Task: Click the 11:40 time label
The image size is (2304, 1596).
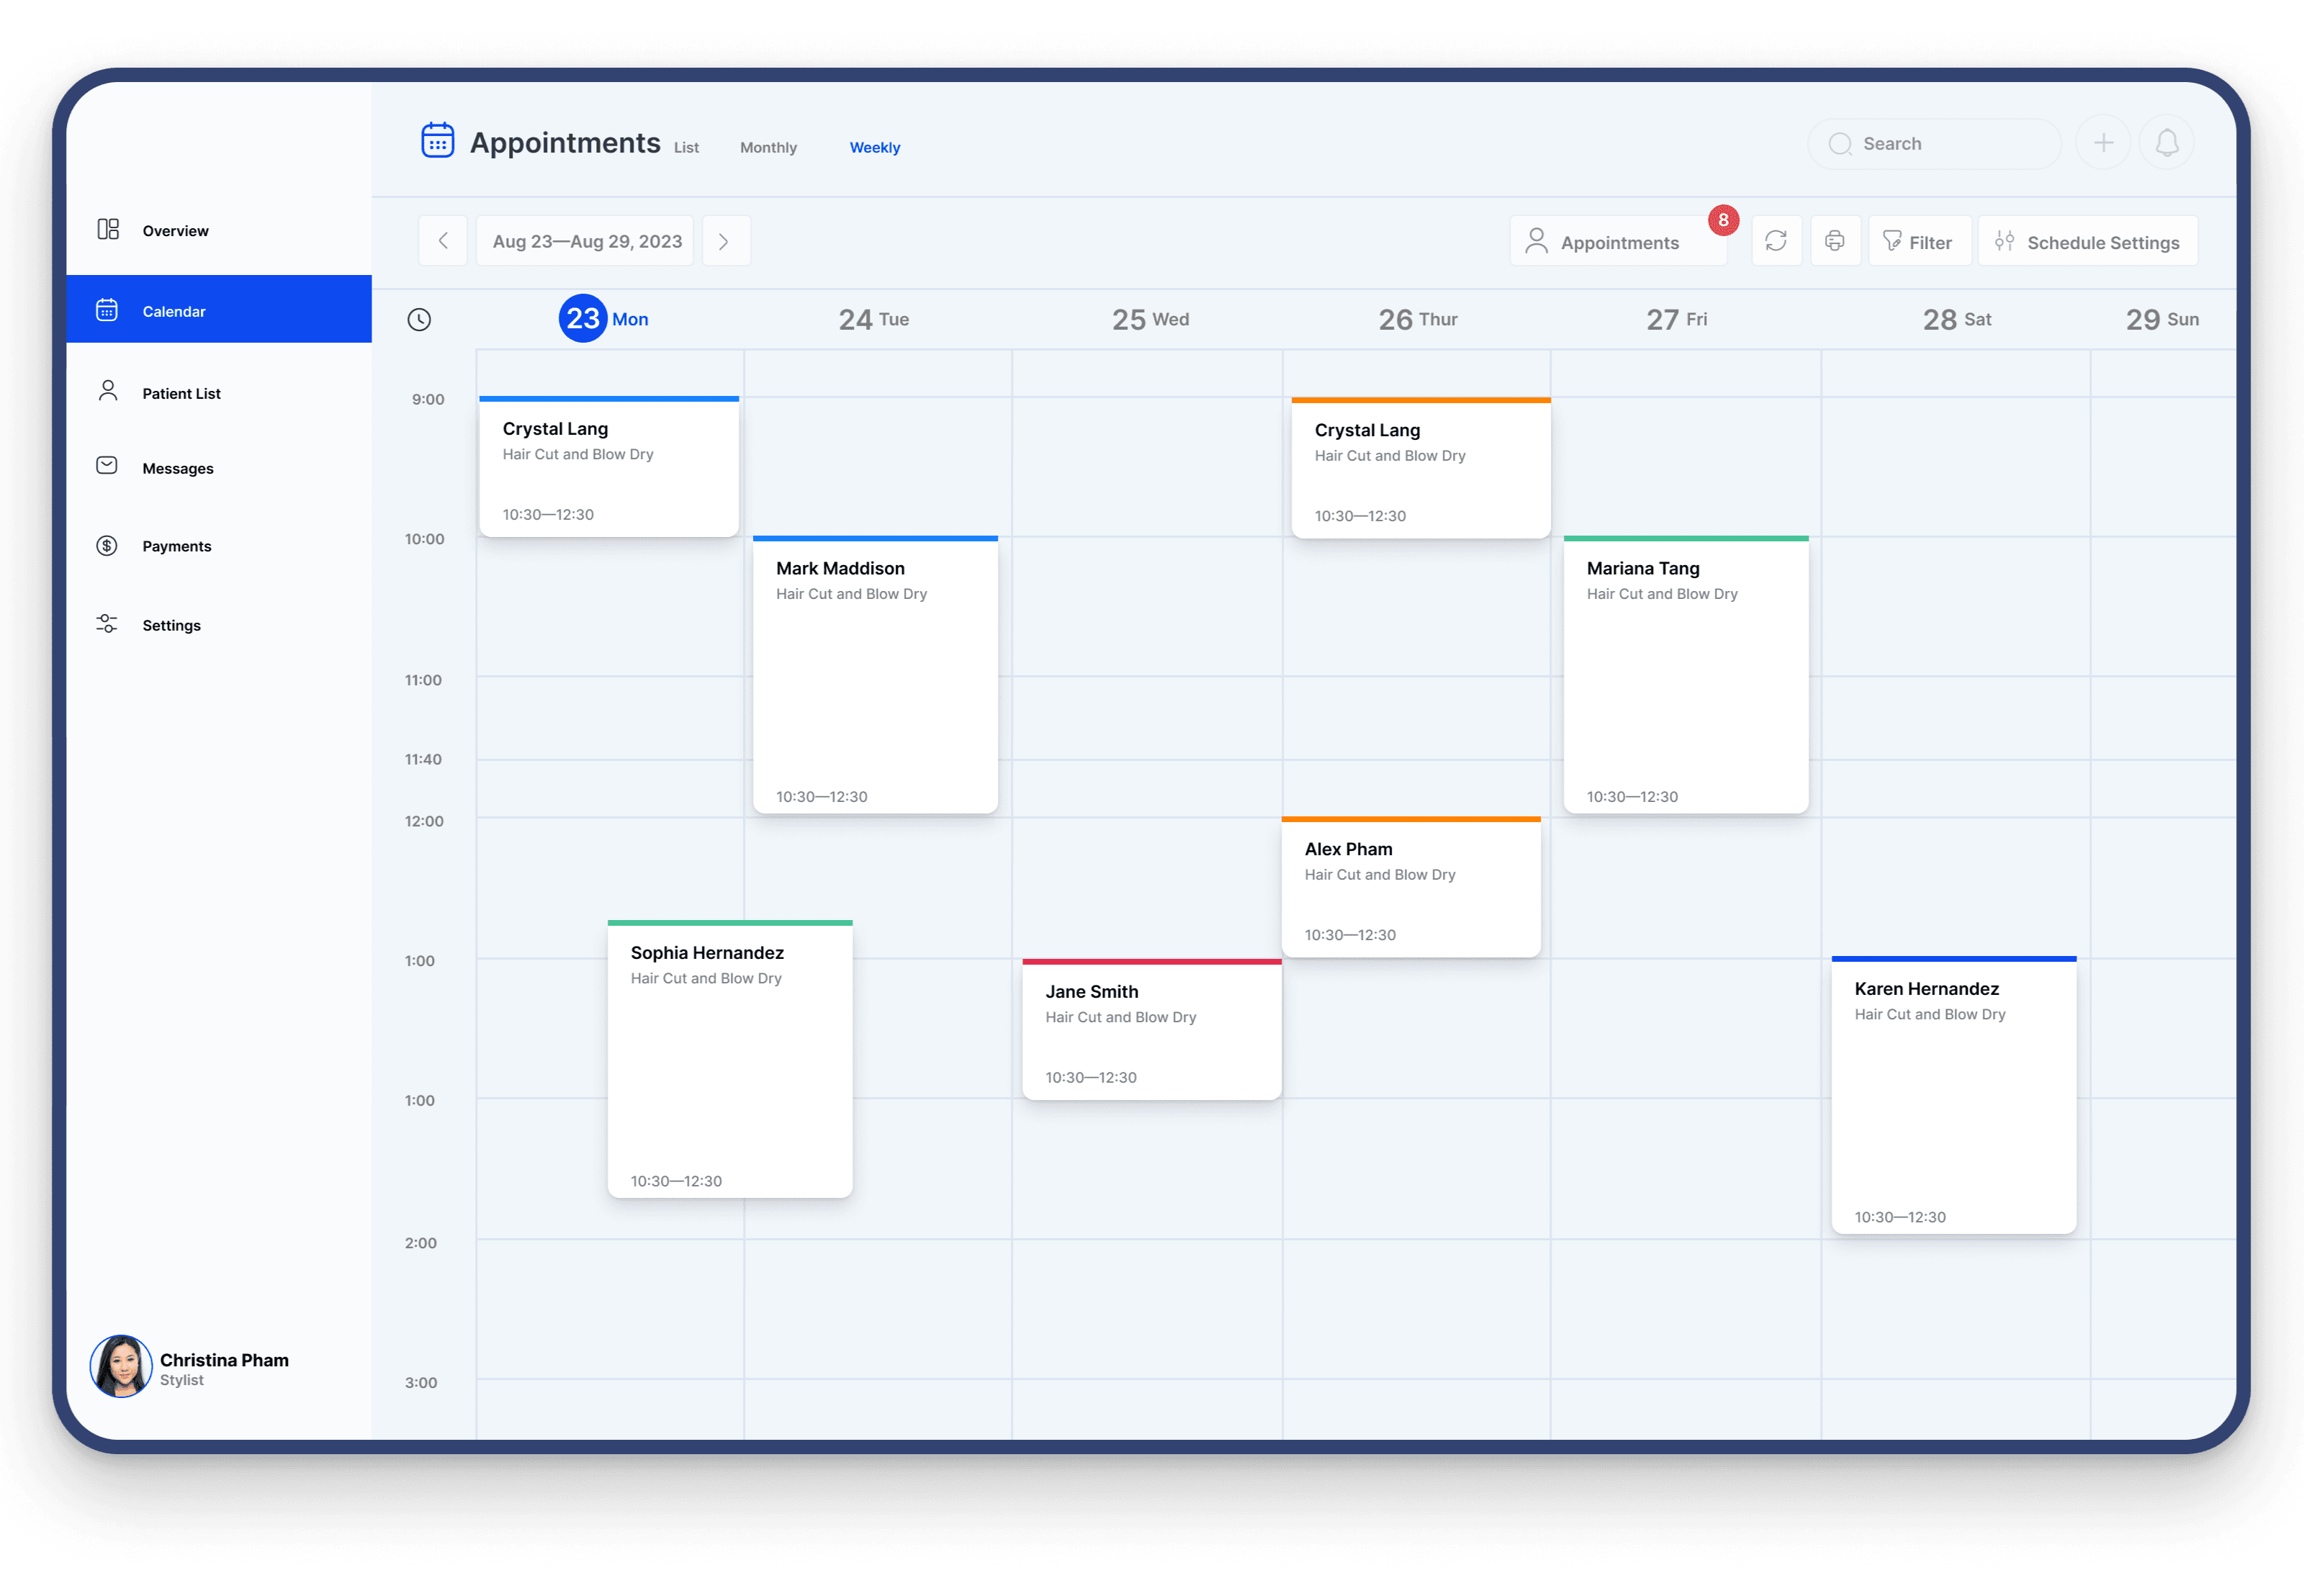Action: (423, 759)
